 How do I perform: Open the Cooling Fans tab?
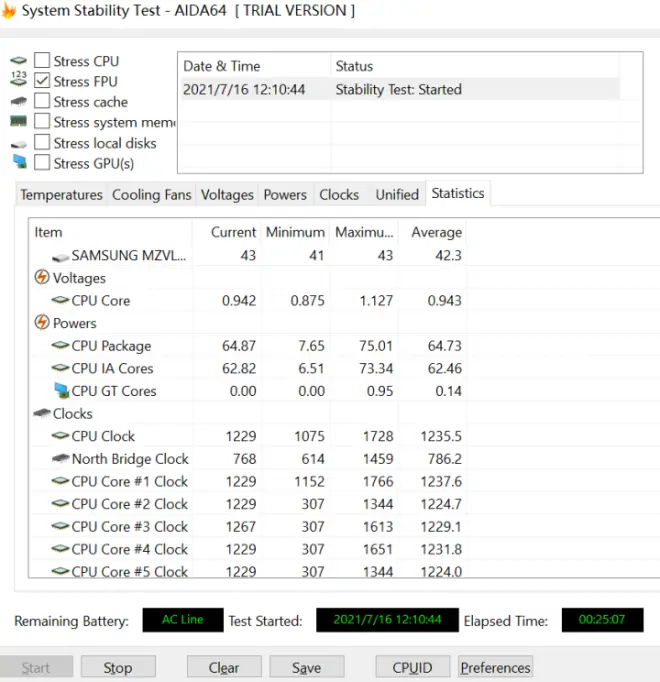tap(151, 195)
